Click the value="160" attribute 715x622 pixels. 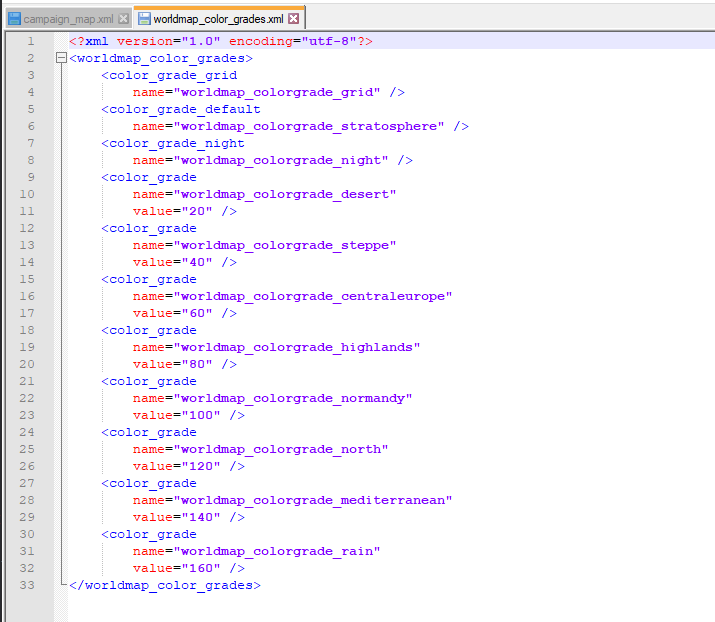(x=176, y=569)
